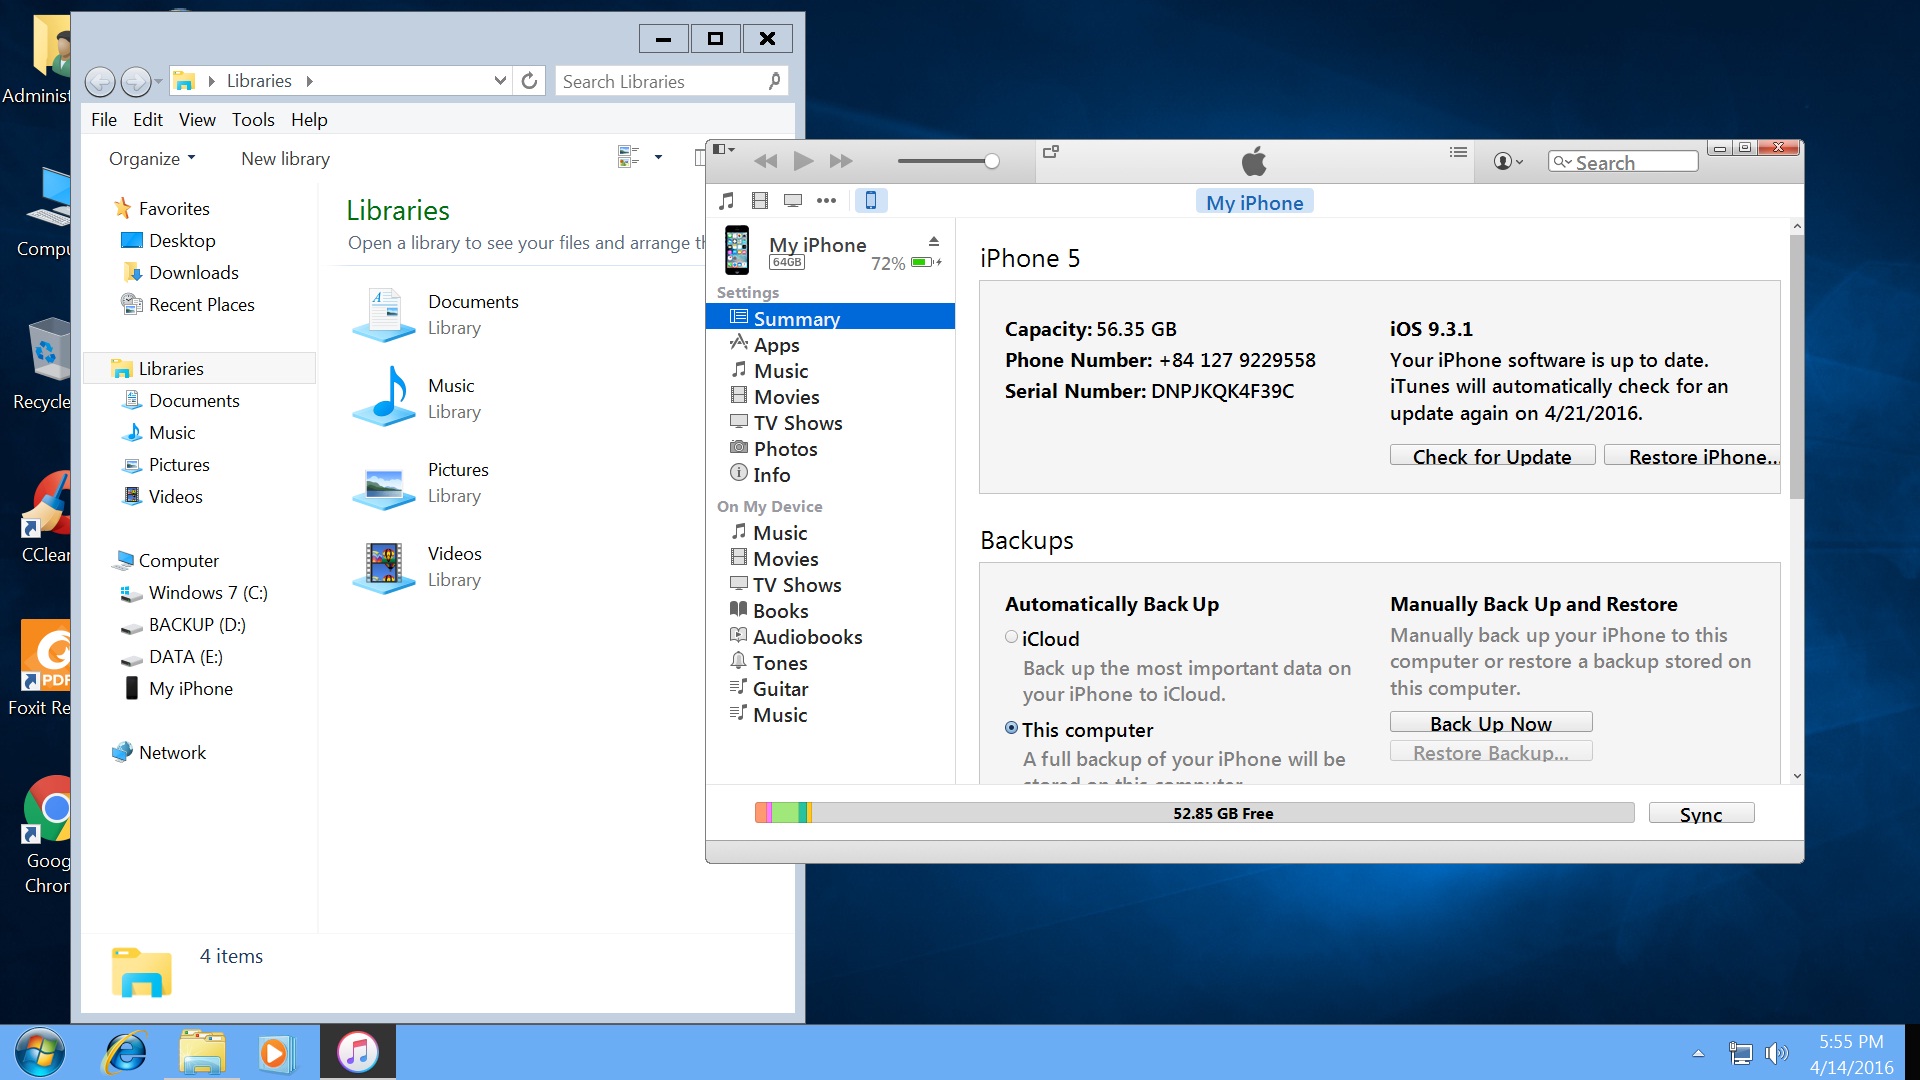Select the Videos Library icon

[x=384, y=567]
